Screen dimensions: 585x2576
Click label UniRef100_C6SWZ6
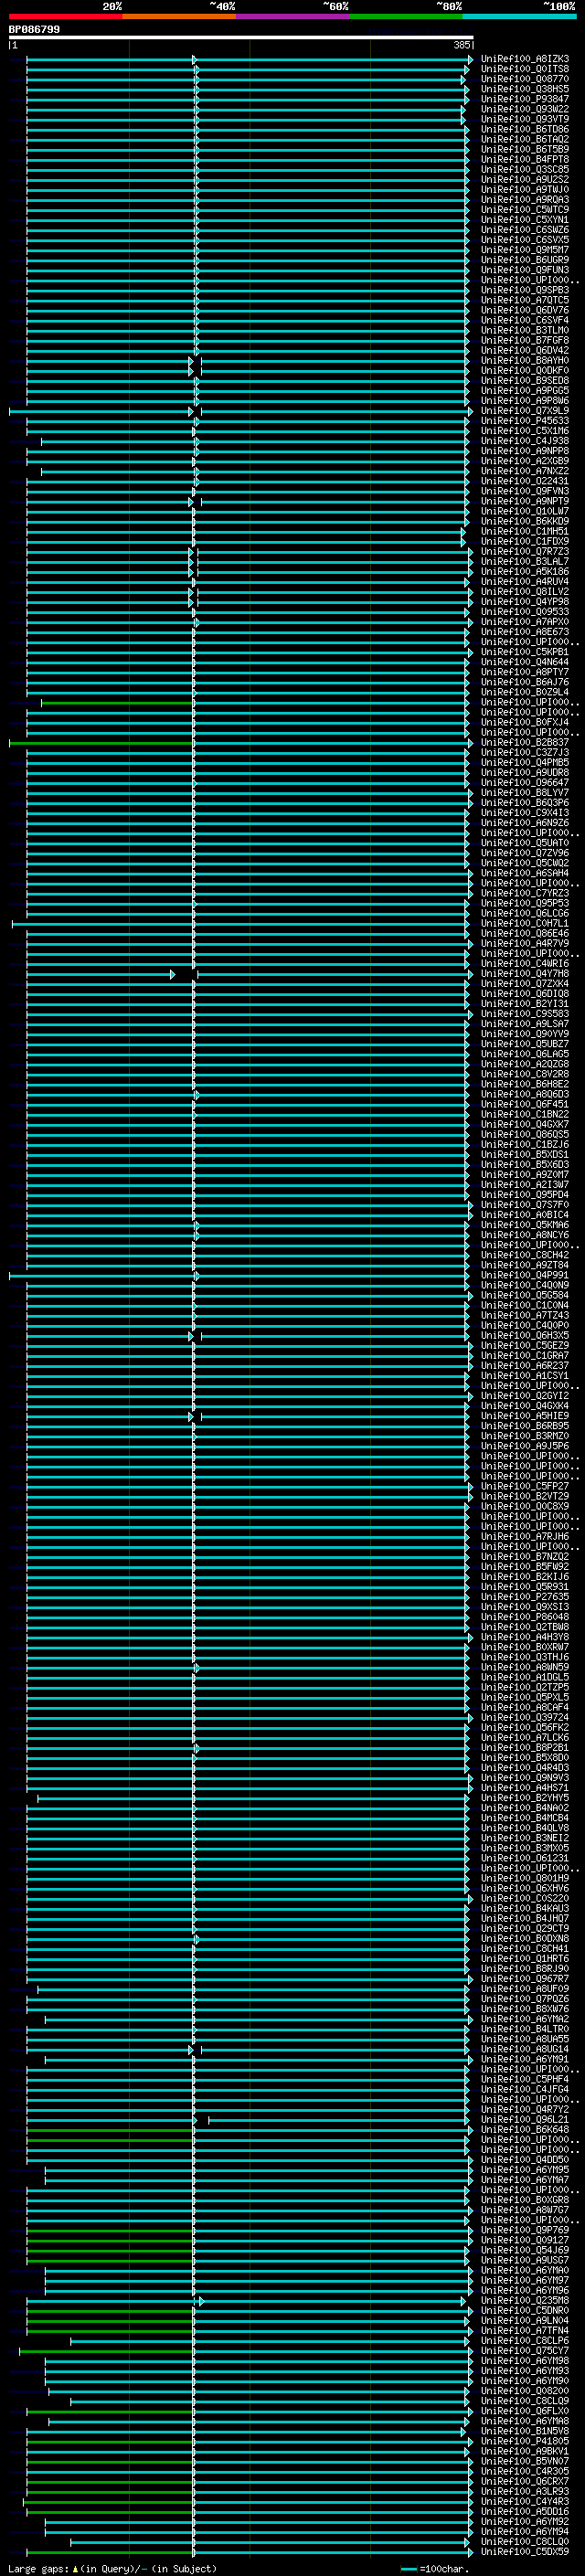(525, 230)
